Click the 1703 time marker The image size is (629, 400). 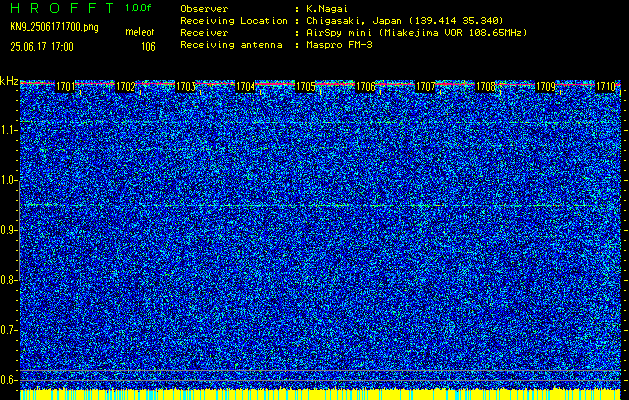point(185,86)
